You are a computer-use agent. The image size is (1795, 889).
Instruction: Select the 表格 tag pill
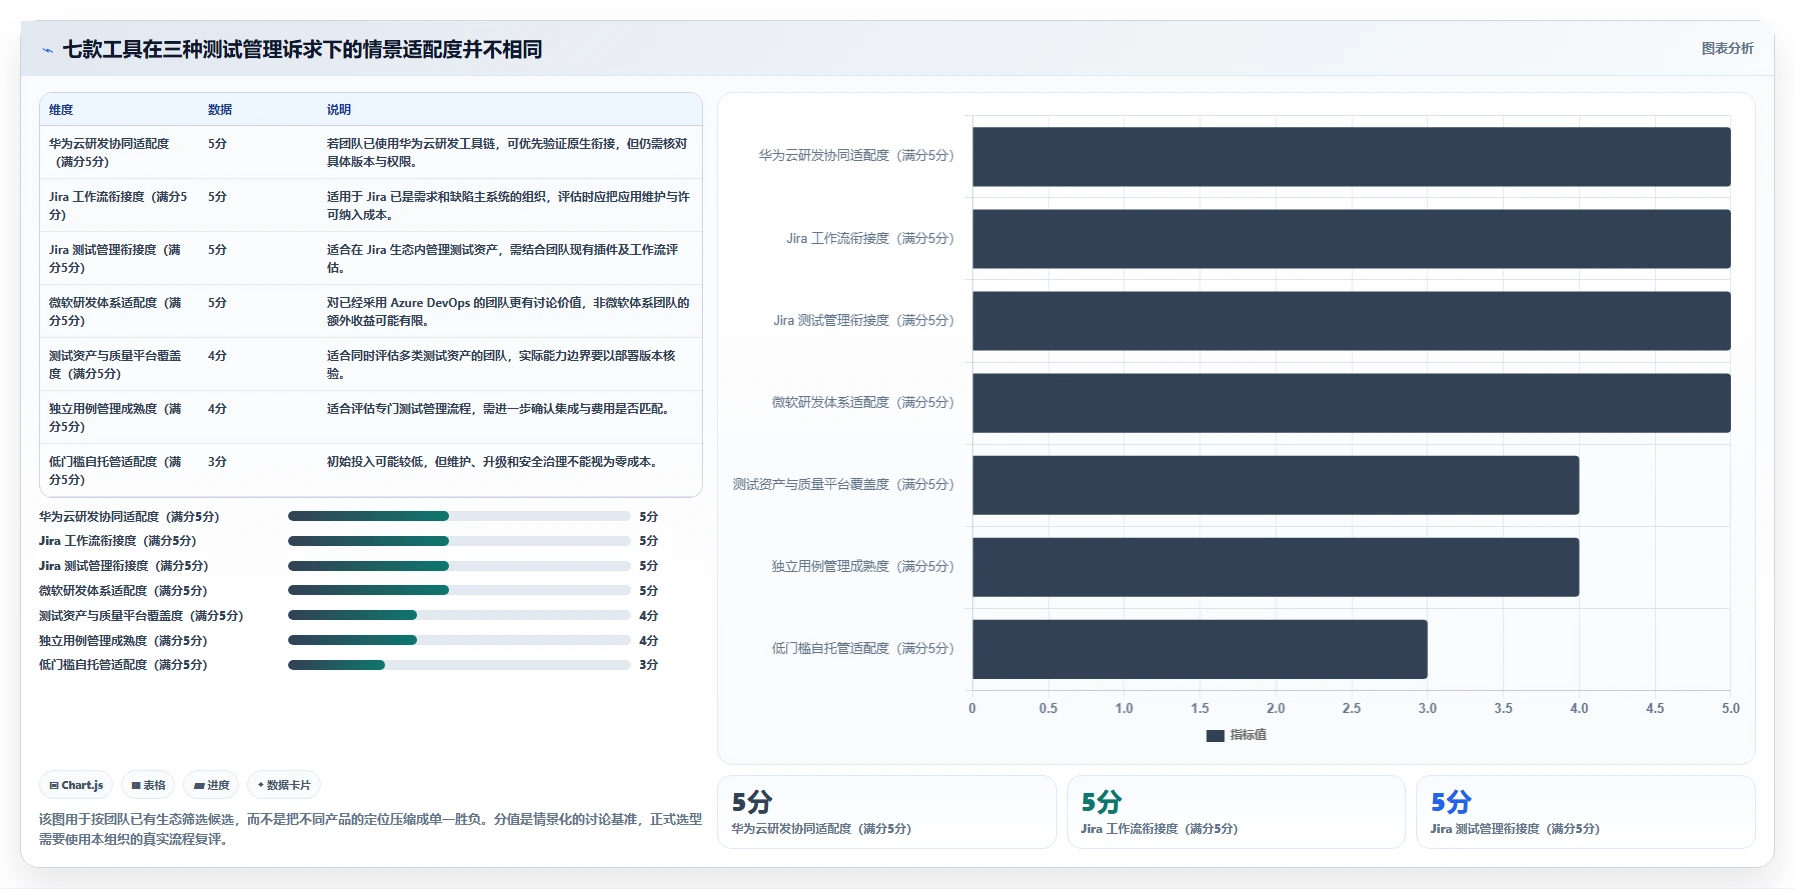[x=148, y=785]
